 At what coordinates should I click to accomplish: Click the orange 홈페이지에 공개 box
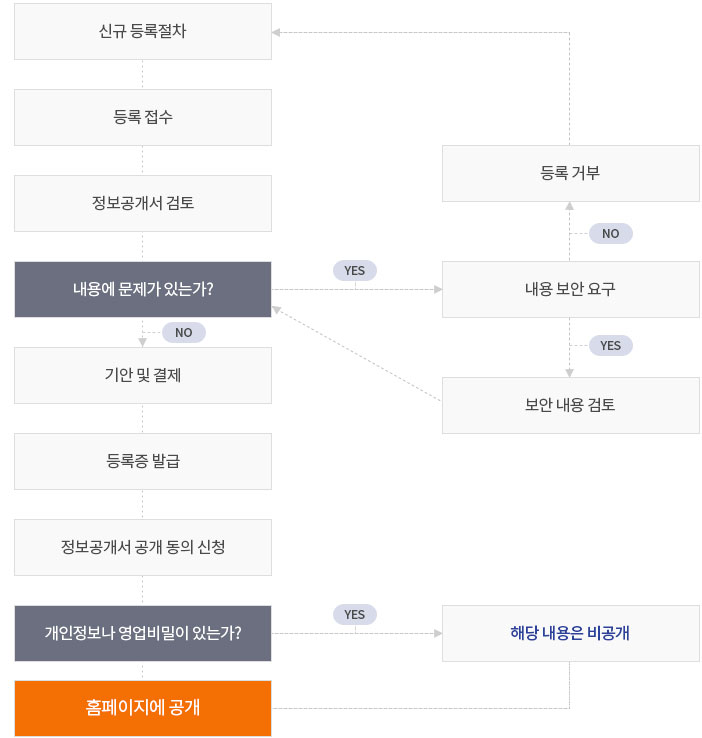[x=143, y=708]
